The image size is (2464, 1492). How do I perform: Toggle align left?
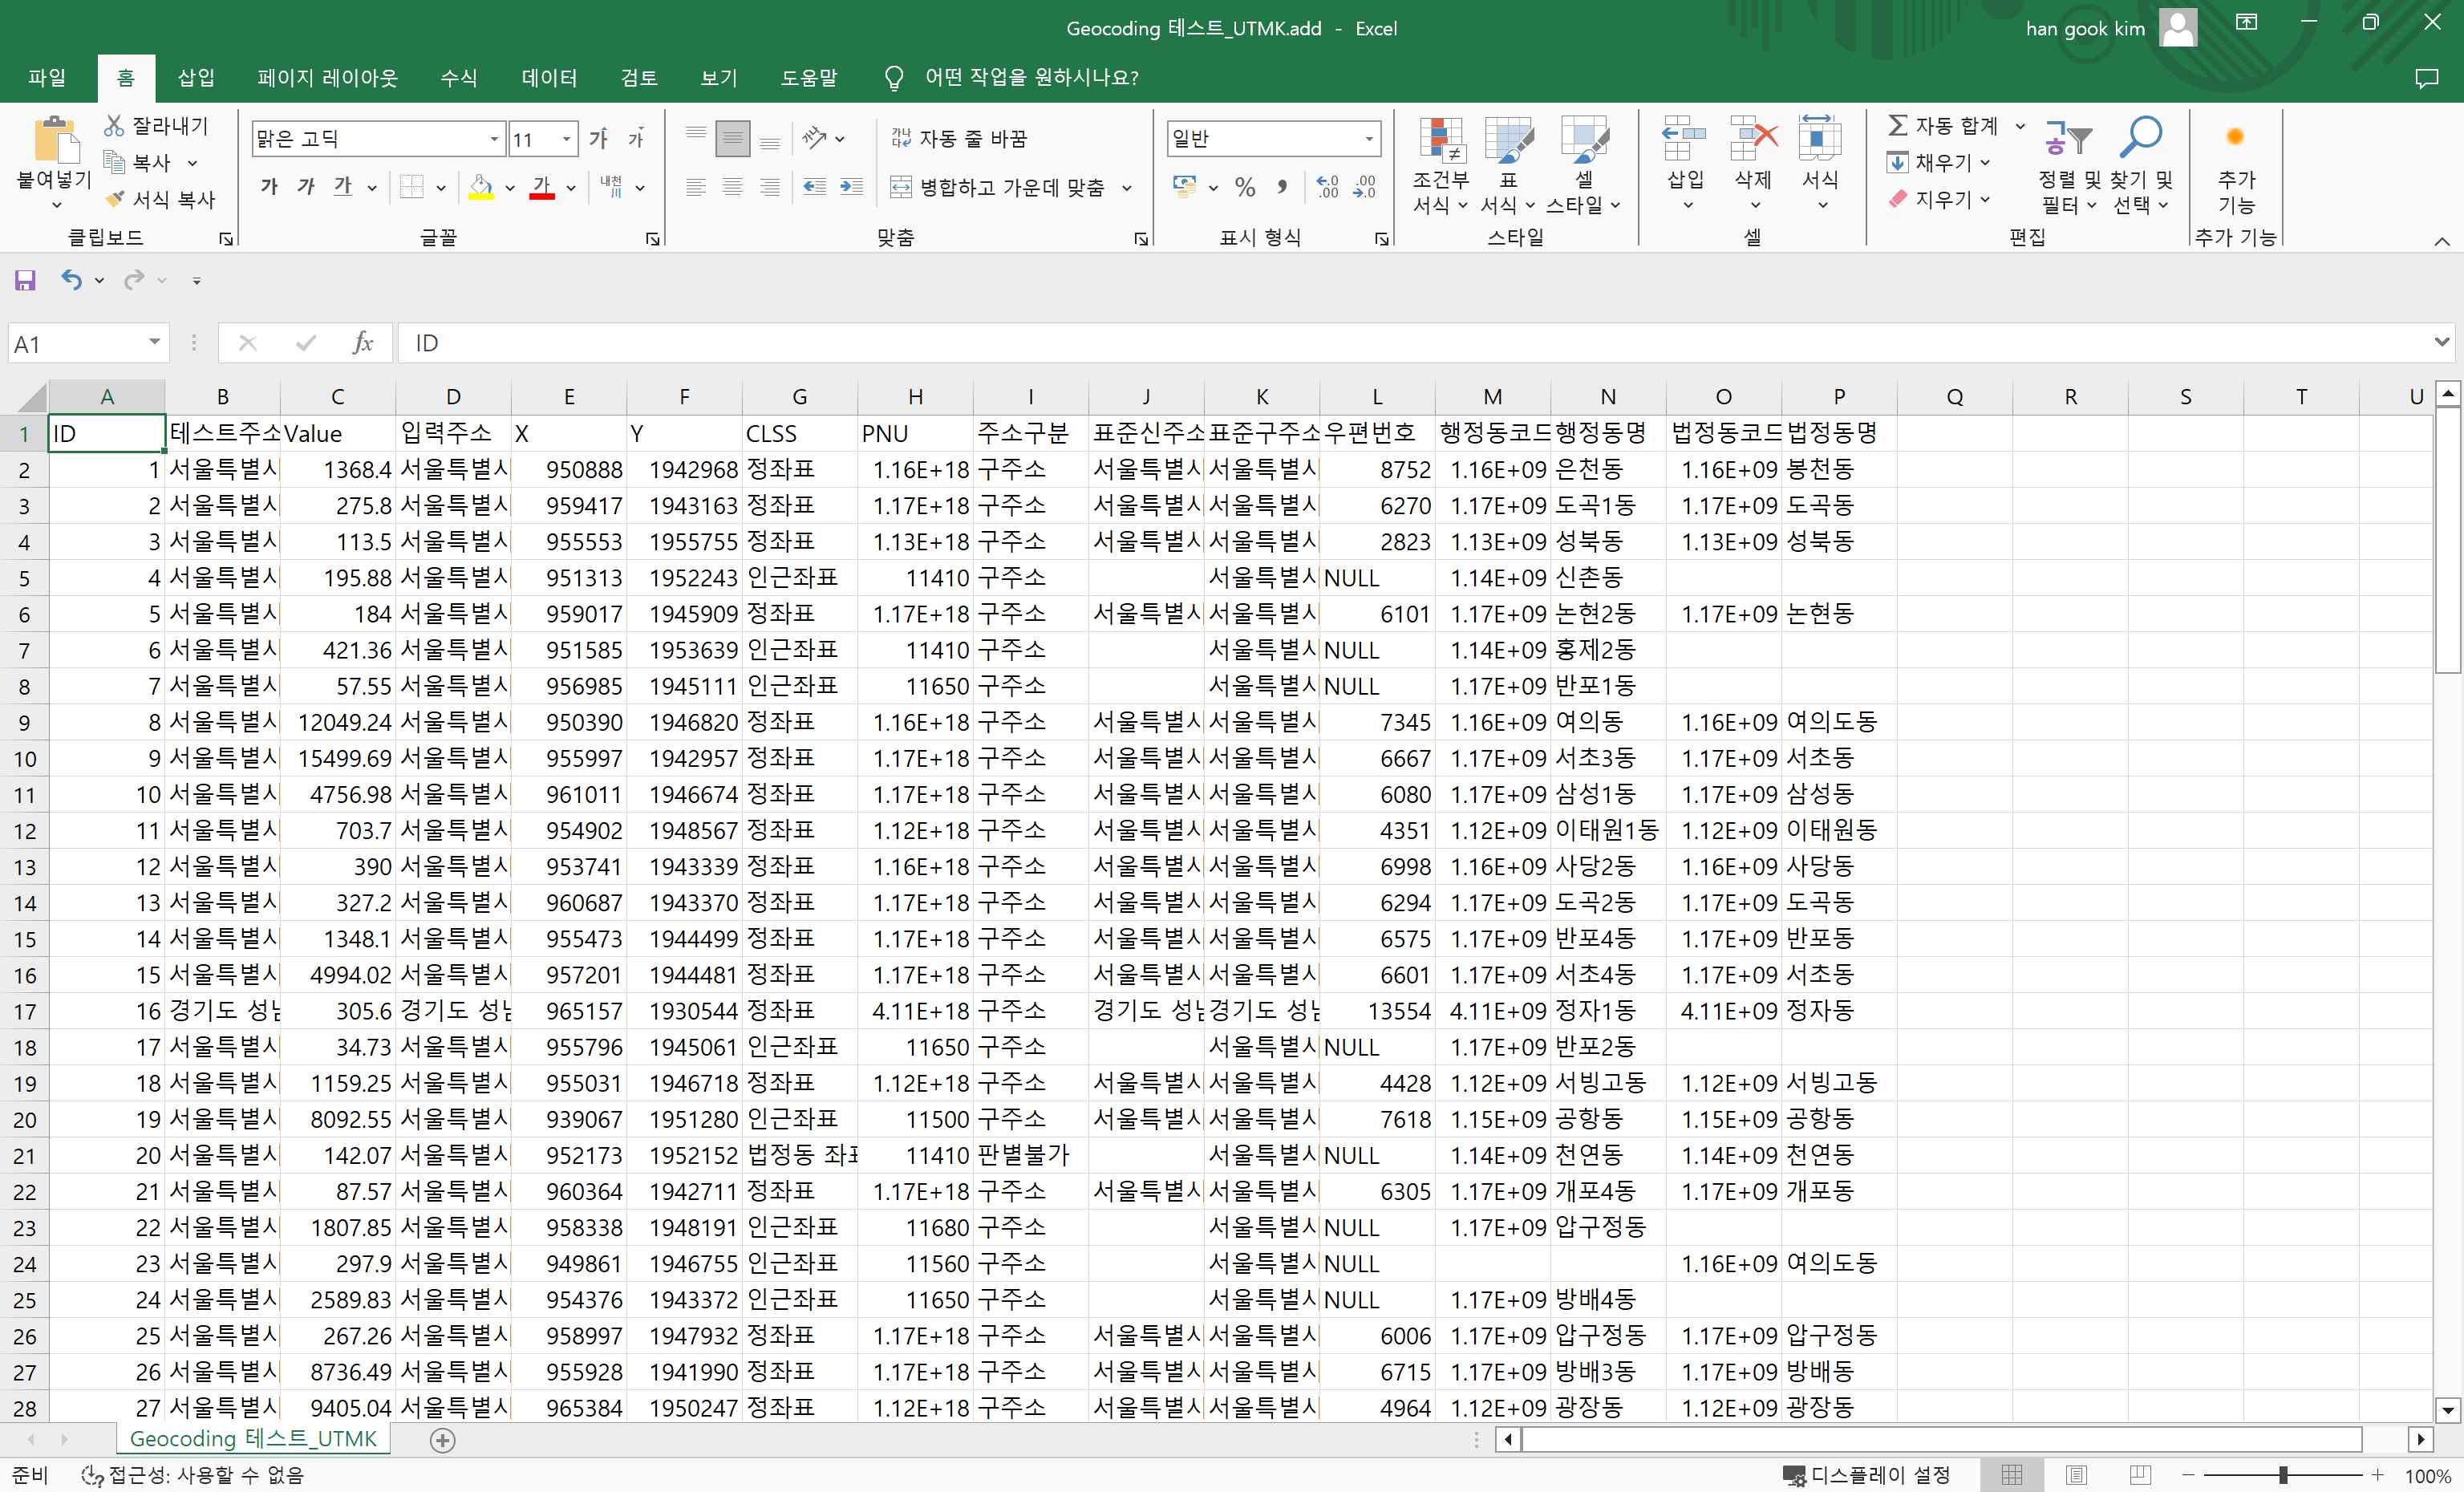(x=696, y=187)
